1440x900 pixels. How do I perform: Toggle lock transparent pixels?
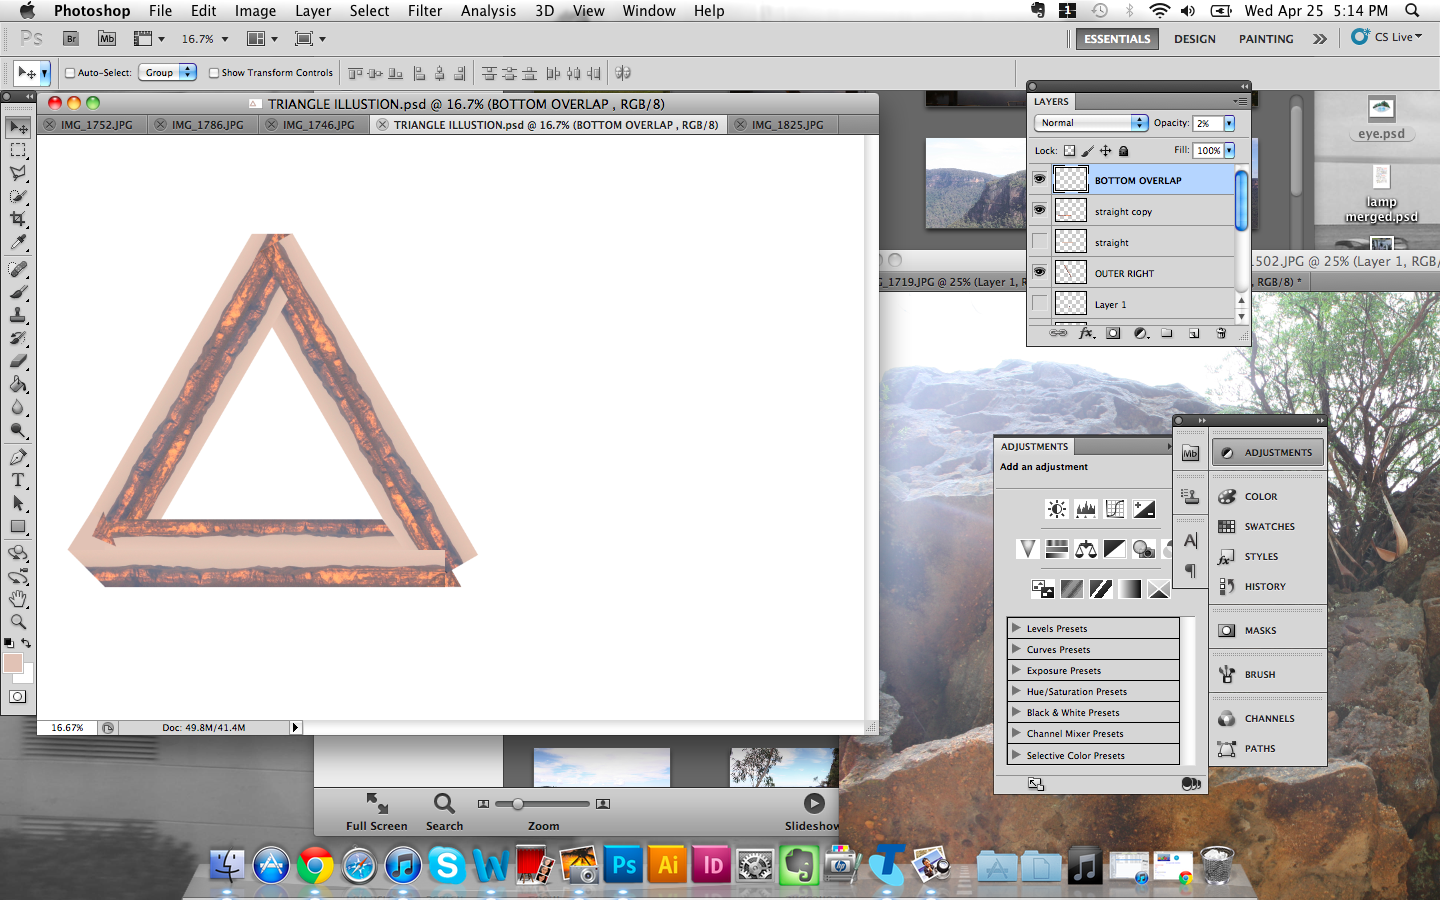[x=1069, y=151]
